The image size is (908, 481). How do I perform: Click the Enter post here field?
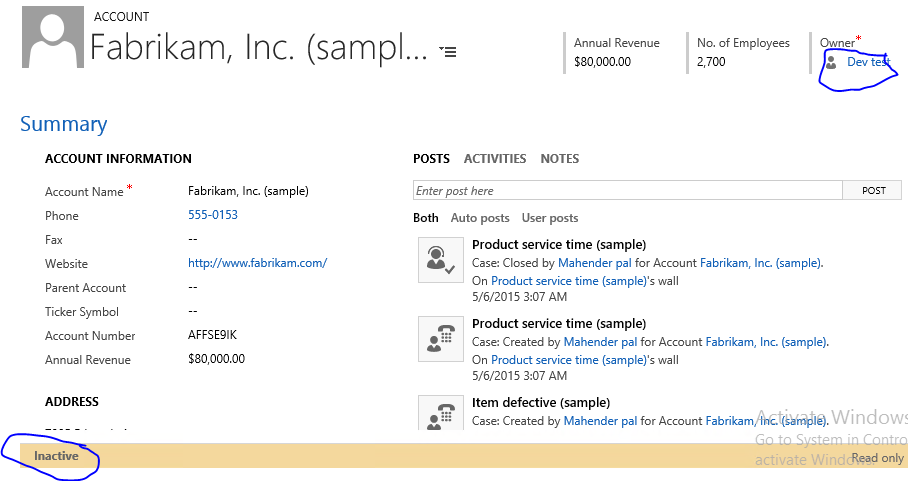(x=628, y=191)
